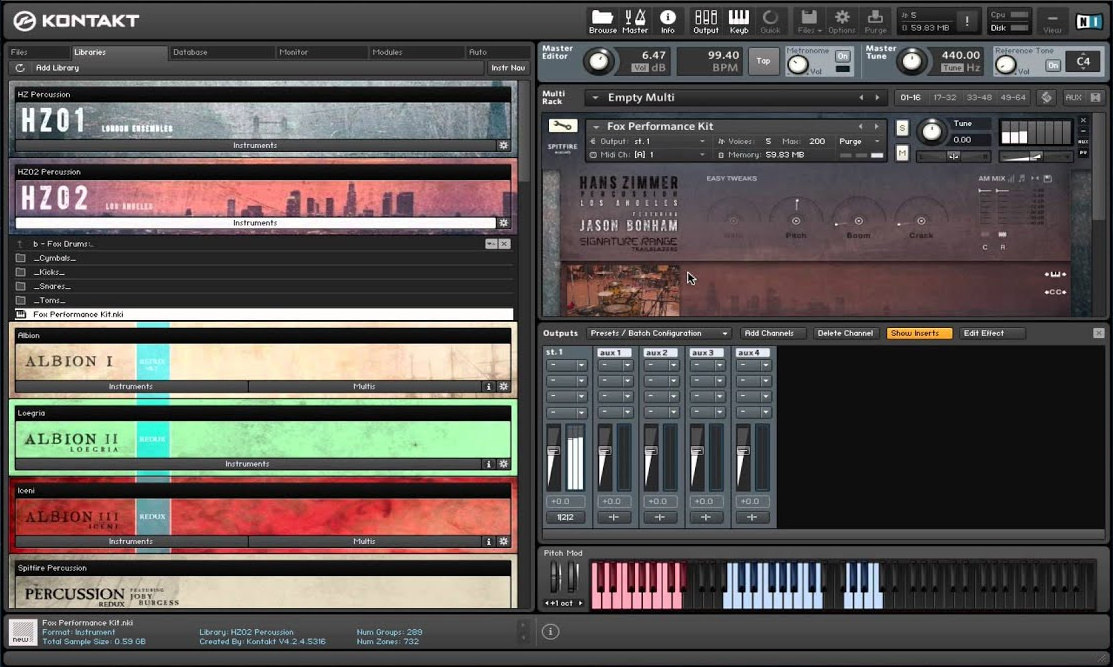Open the sort dropdown in Fox Drums header
1113x667 pixels.
pyautogui.click(x=490, y=244)
